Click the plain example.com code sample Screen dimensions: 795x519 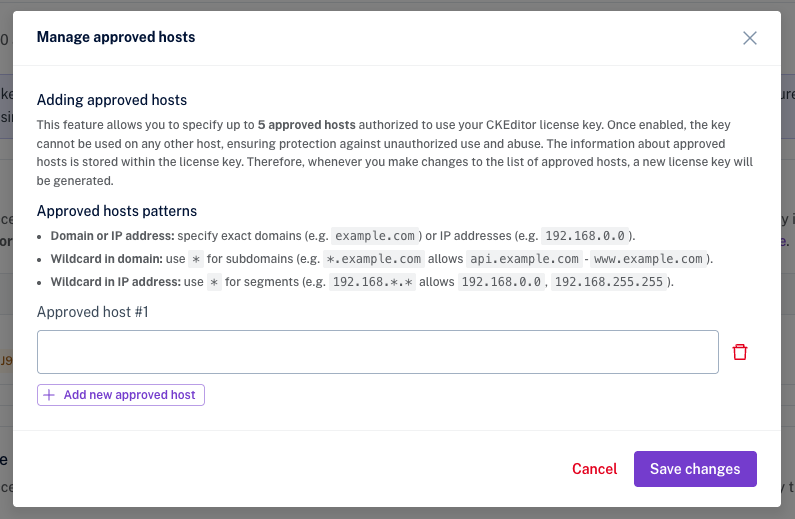375,236
